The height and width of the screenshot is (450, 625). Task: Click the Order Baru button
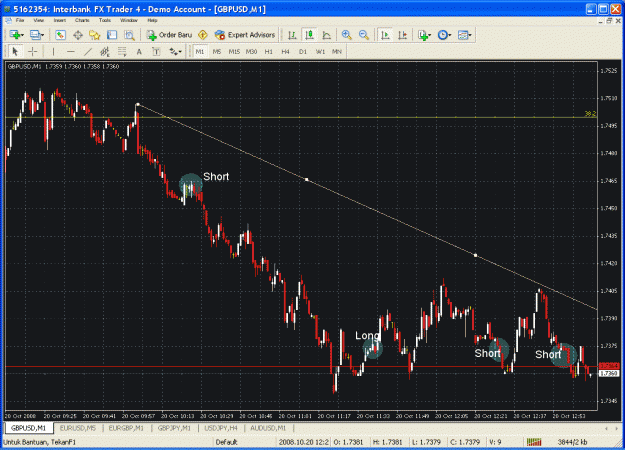tap(169, 35)
